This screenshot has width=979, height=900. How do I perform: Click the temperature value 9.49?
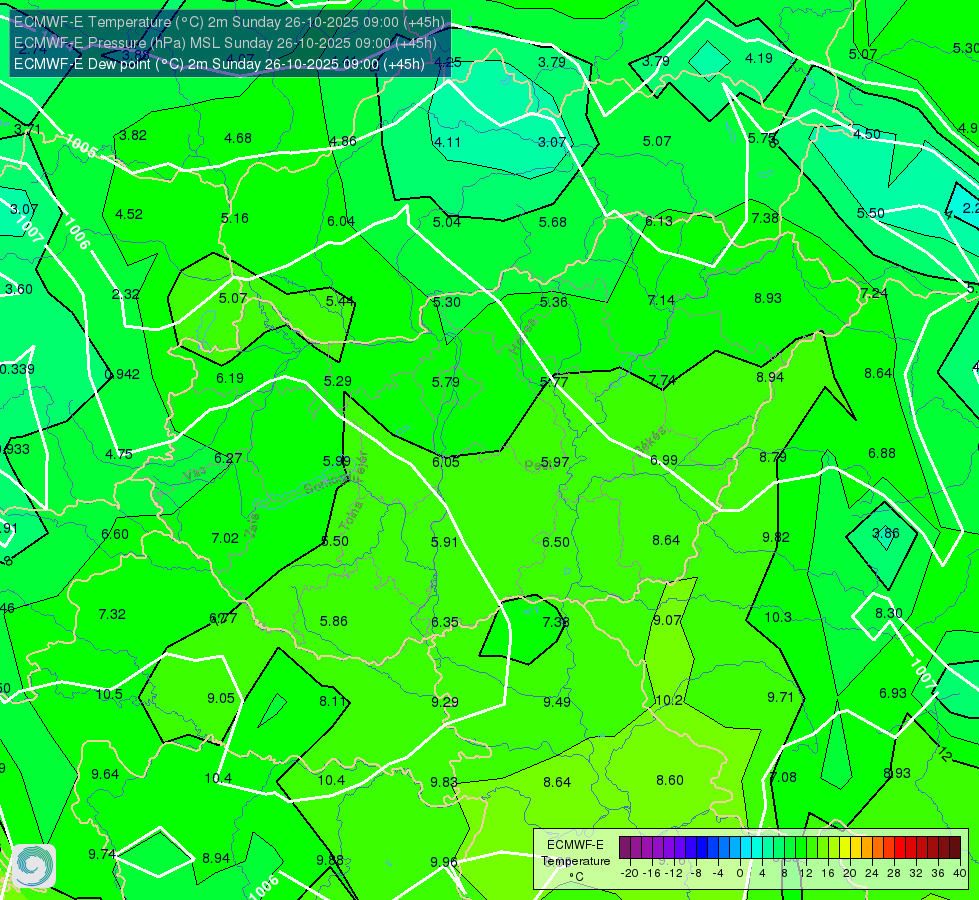[x=556, y=703]
